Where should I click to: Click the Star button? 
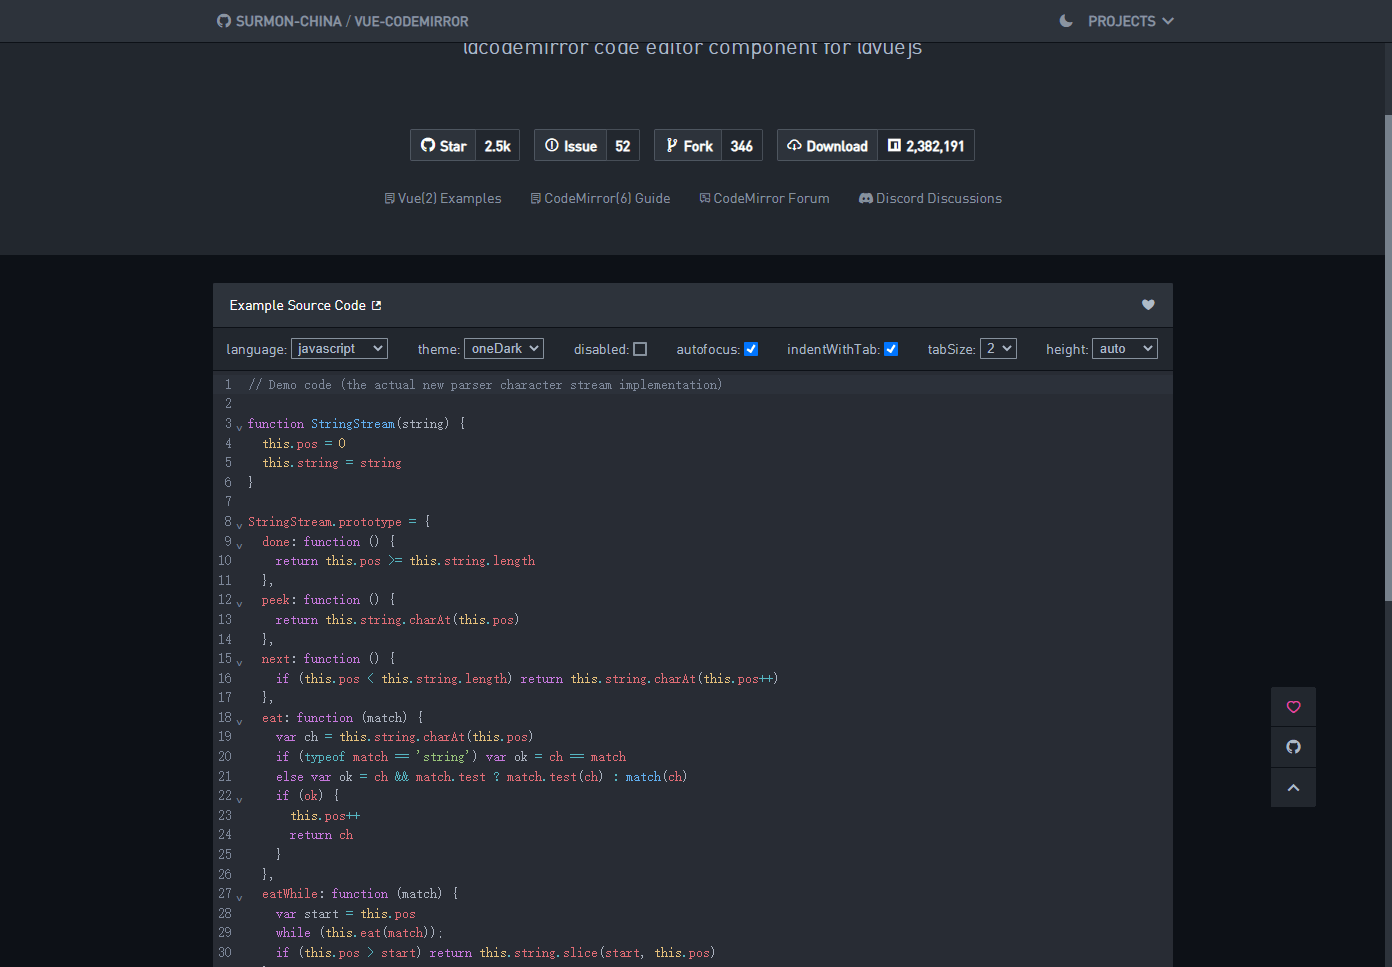443,146
